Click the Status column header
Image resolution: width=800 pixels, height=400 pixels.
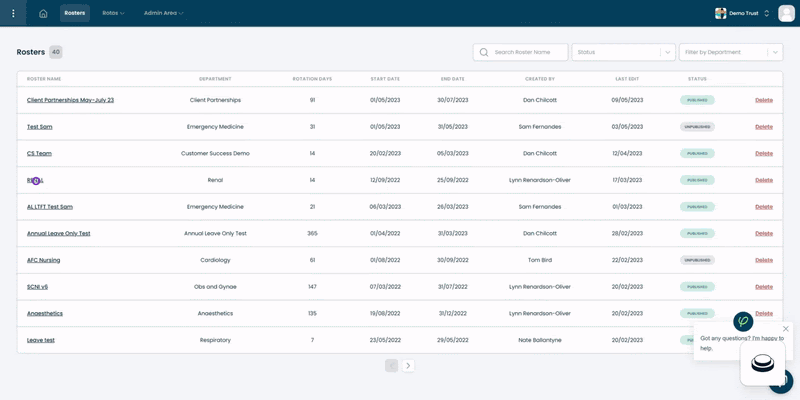click(x=697, y=79)
